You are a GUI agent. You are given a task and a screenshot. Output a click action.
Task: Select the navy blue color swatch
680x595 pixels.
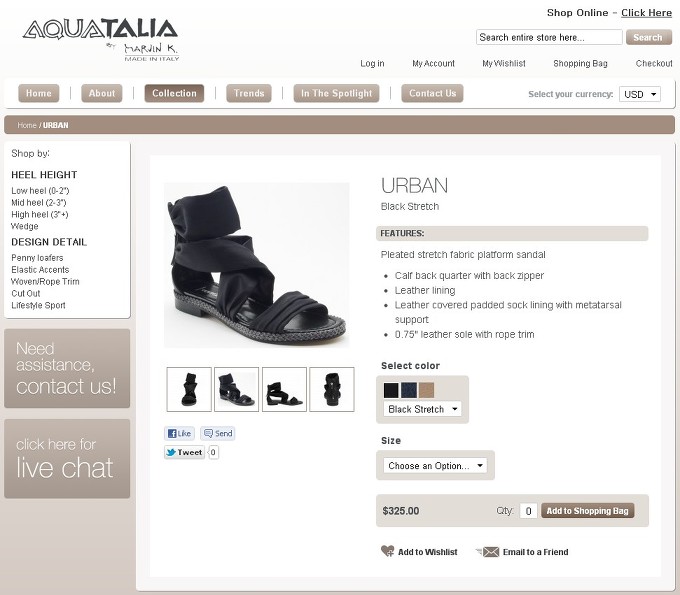pos(409,390)
